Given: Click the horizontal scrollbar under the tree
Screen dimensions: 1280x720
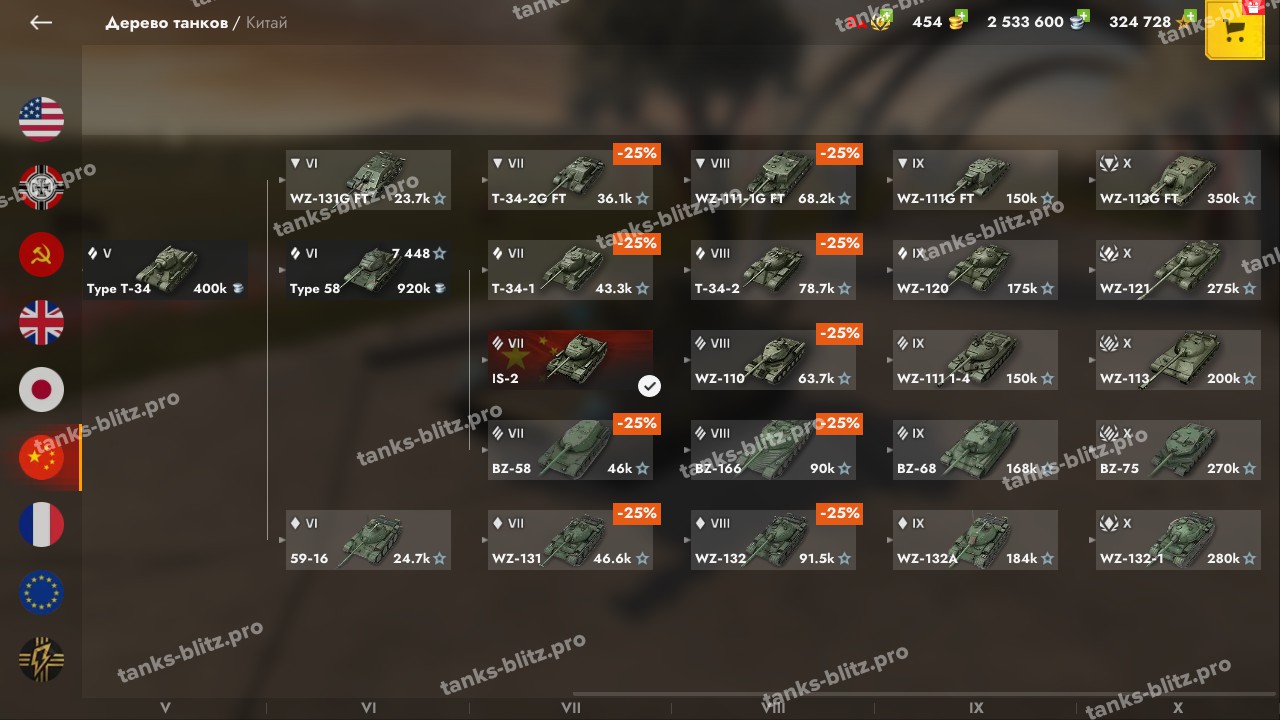Looking at the screenshot, I should pyautogui.click(x=926, y=693).
